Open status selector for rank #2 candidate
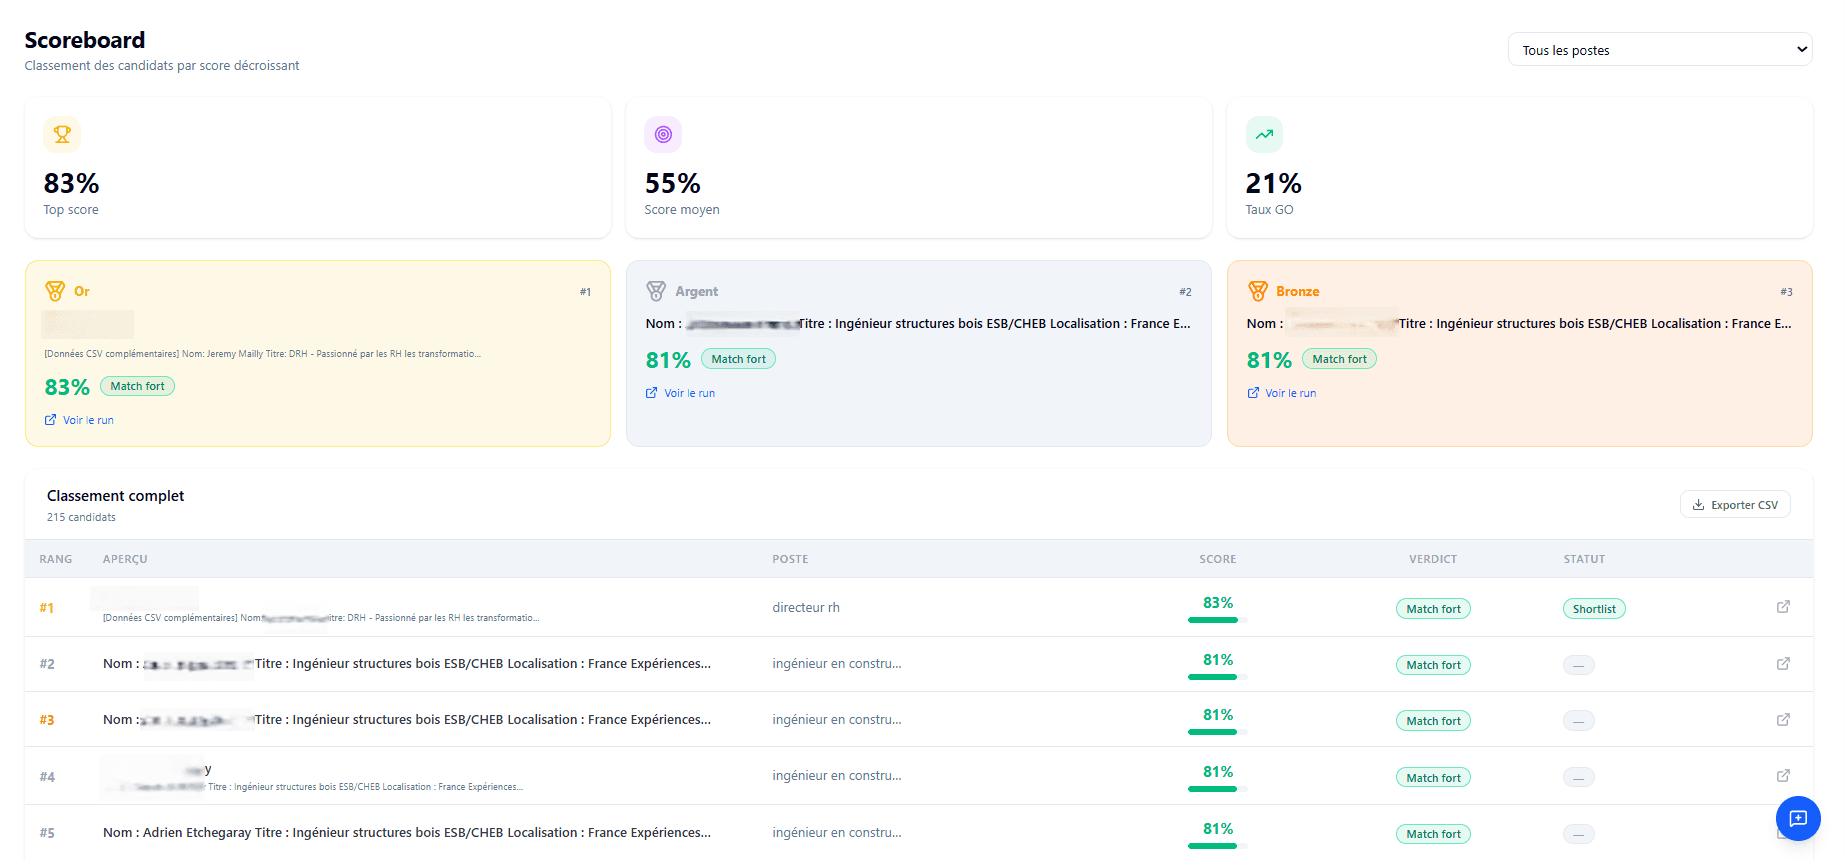Screen dimensions: 1844x860 click(x=1578, y=665)
